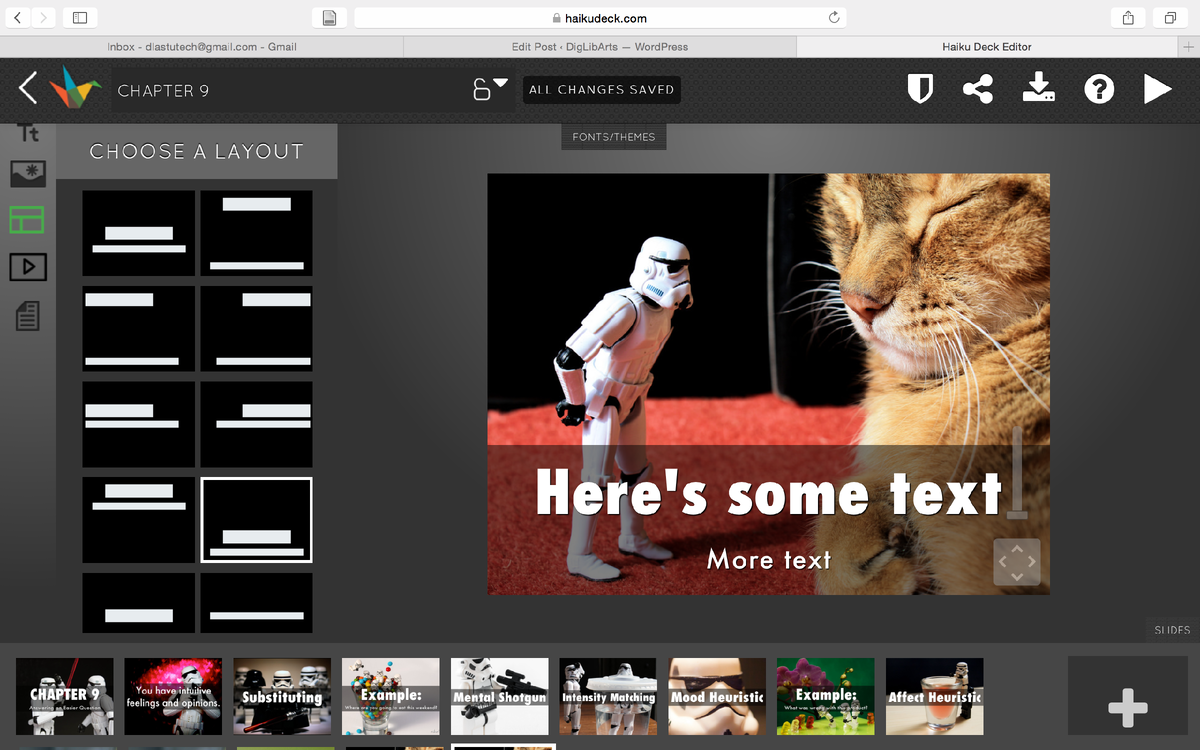Viewport: 1200px width, 750px height.
Task: Select the first Example slide with candy
Action: point(391,695)
